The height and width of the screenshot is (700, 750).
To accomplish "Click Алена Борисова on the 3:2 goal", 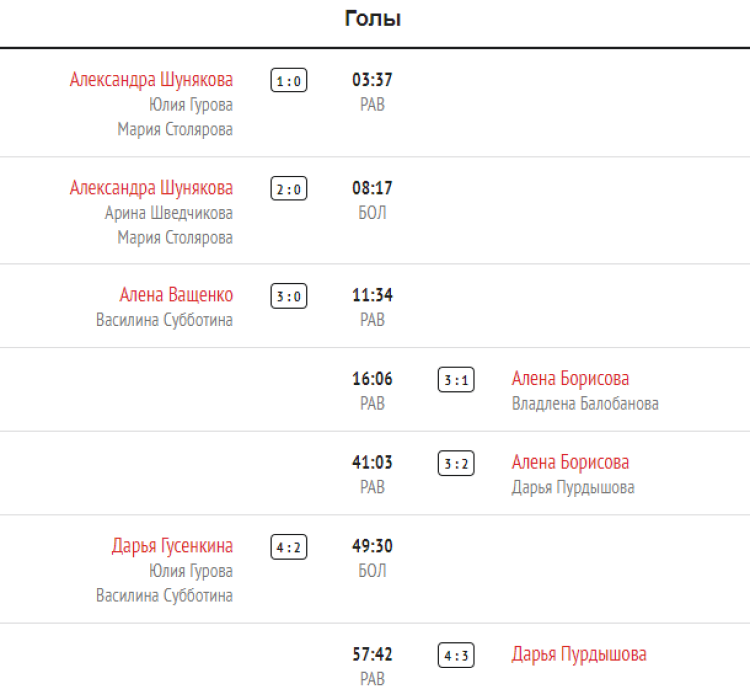I will point(570,463).
